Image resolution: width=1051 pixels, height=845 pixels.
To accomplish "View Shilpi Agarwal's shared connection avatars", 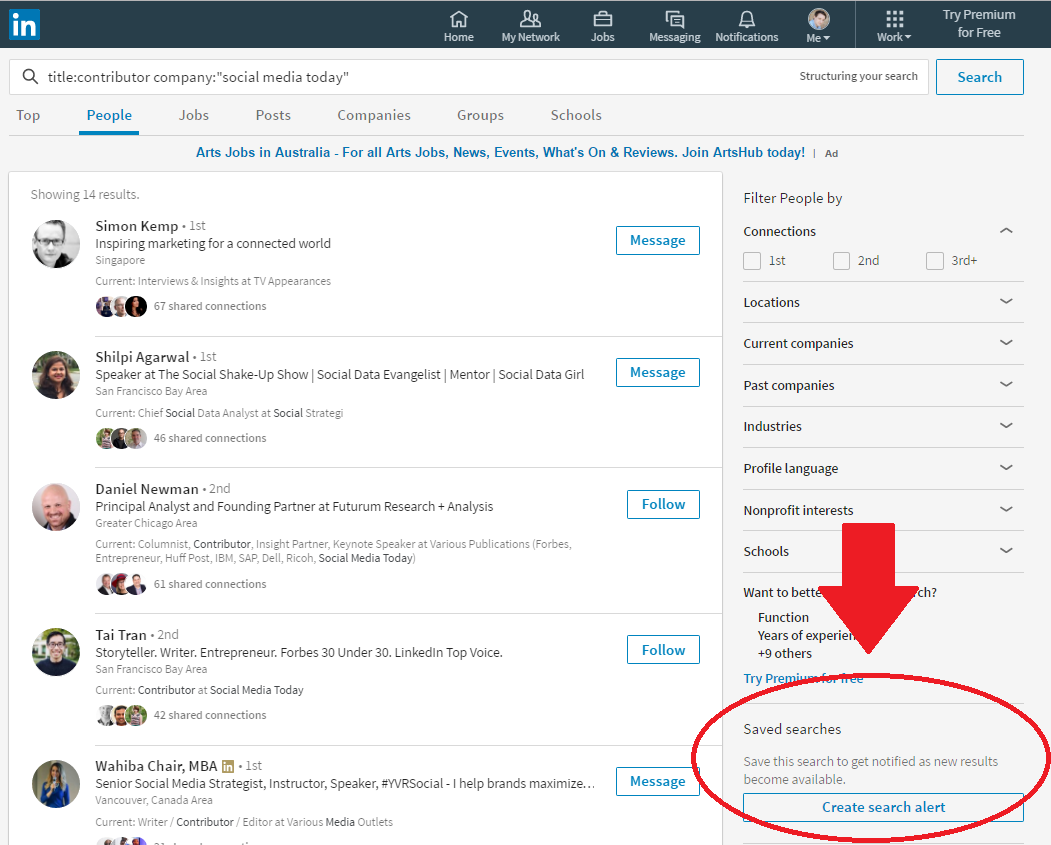I will tap(121, 438).
